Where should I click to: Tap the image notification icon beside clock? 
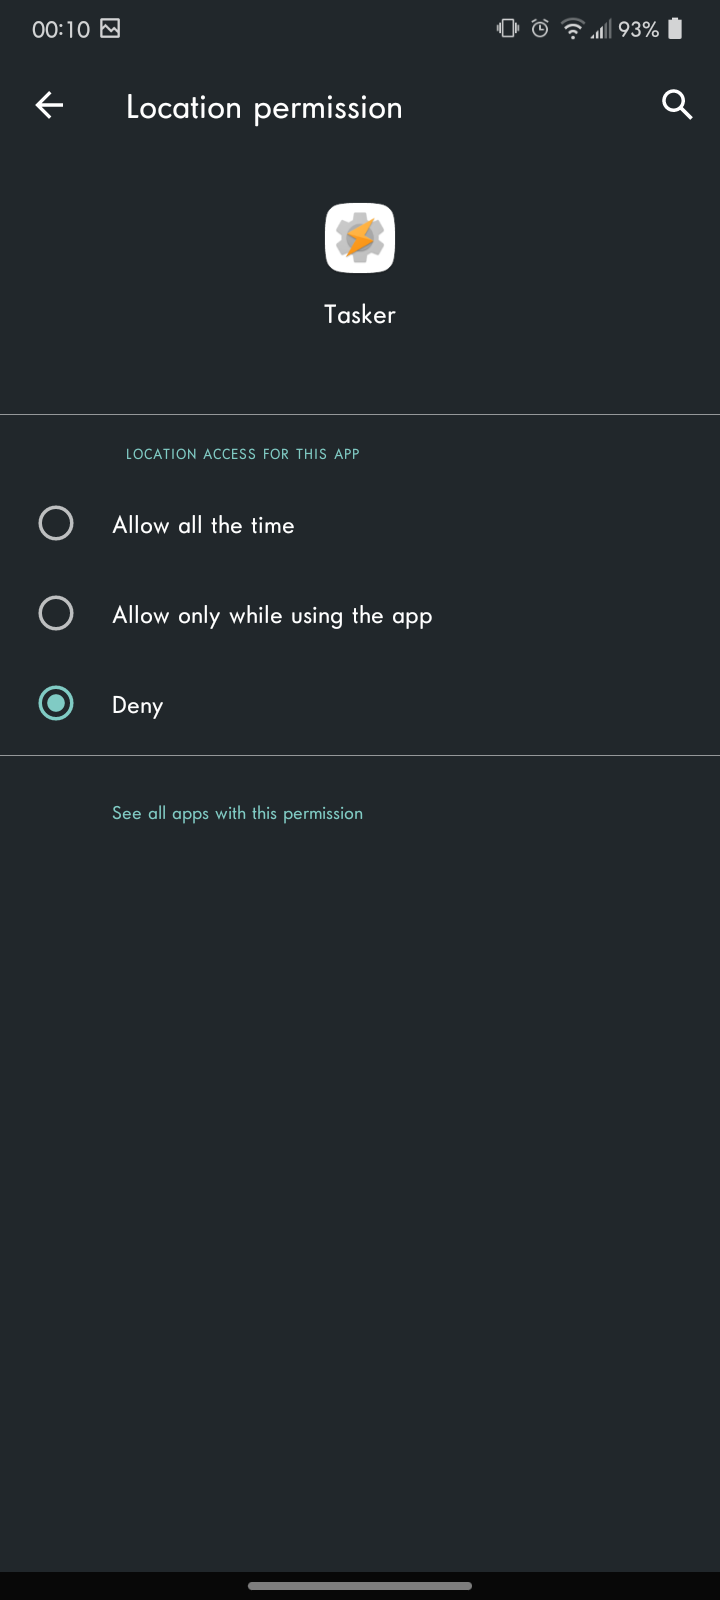(110, 29)
